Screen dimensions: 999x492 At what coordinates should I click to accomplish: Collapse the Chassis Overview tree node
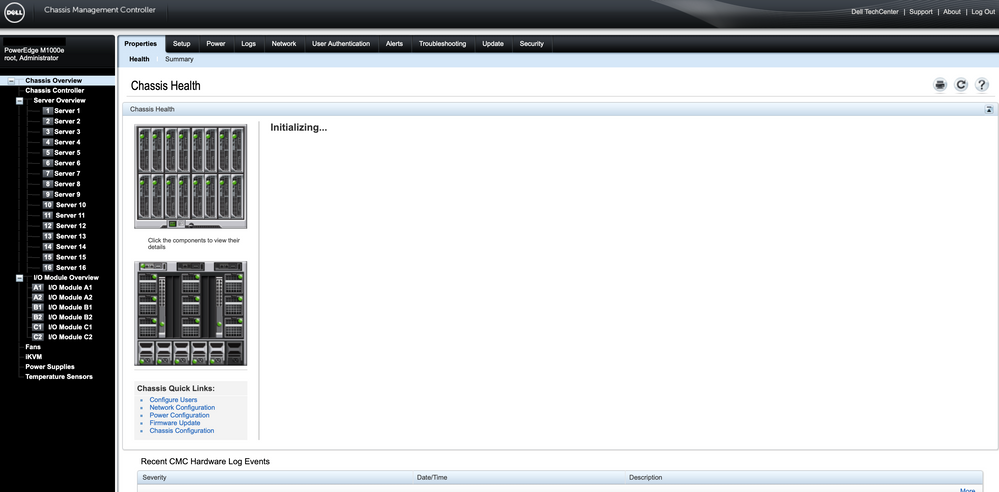point(11,81)
